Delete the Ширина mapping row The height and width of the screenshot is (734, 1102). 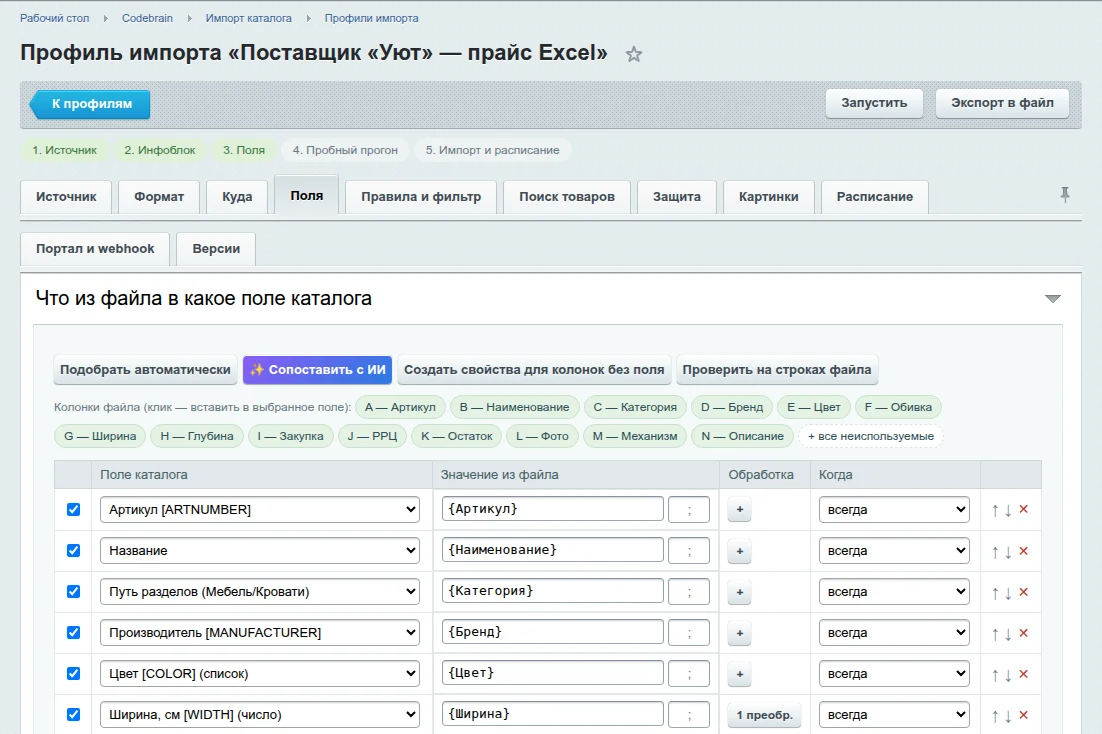point(1023,715)
